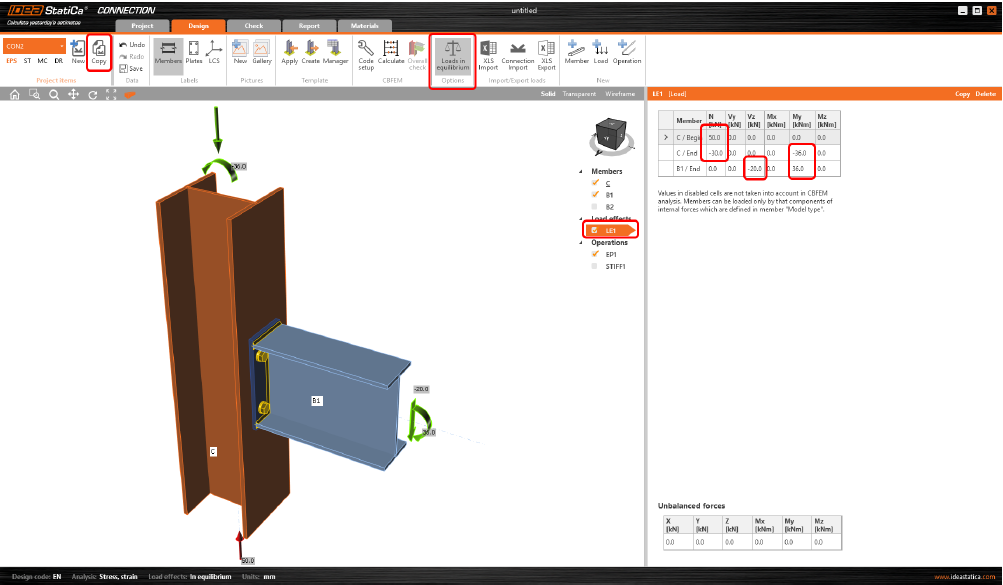Add a new Operation from ribbon
The height and width of the screenshot is (585, 1003).
pos(627,52)
